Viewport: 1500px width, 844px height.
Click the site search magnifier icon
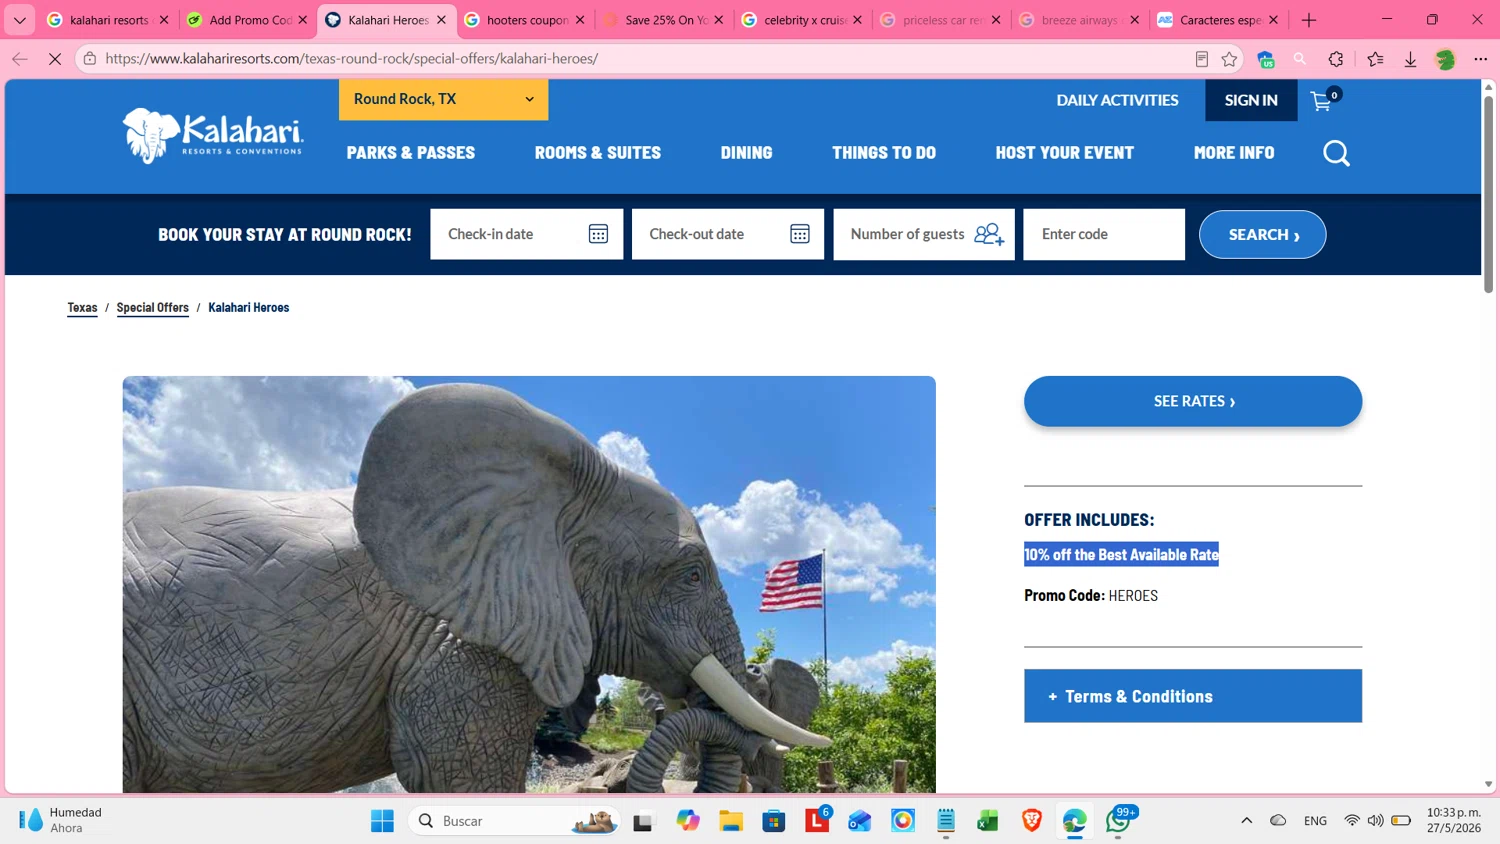pos(1336,153)
